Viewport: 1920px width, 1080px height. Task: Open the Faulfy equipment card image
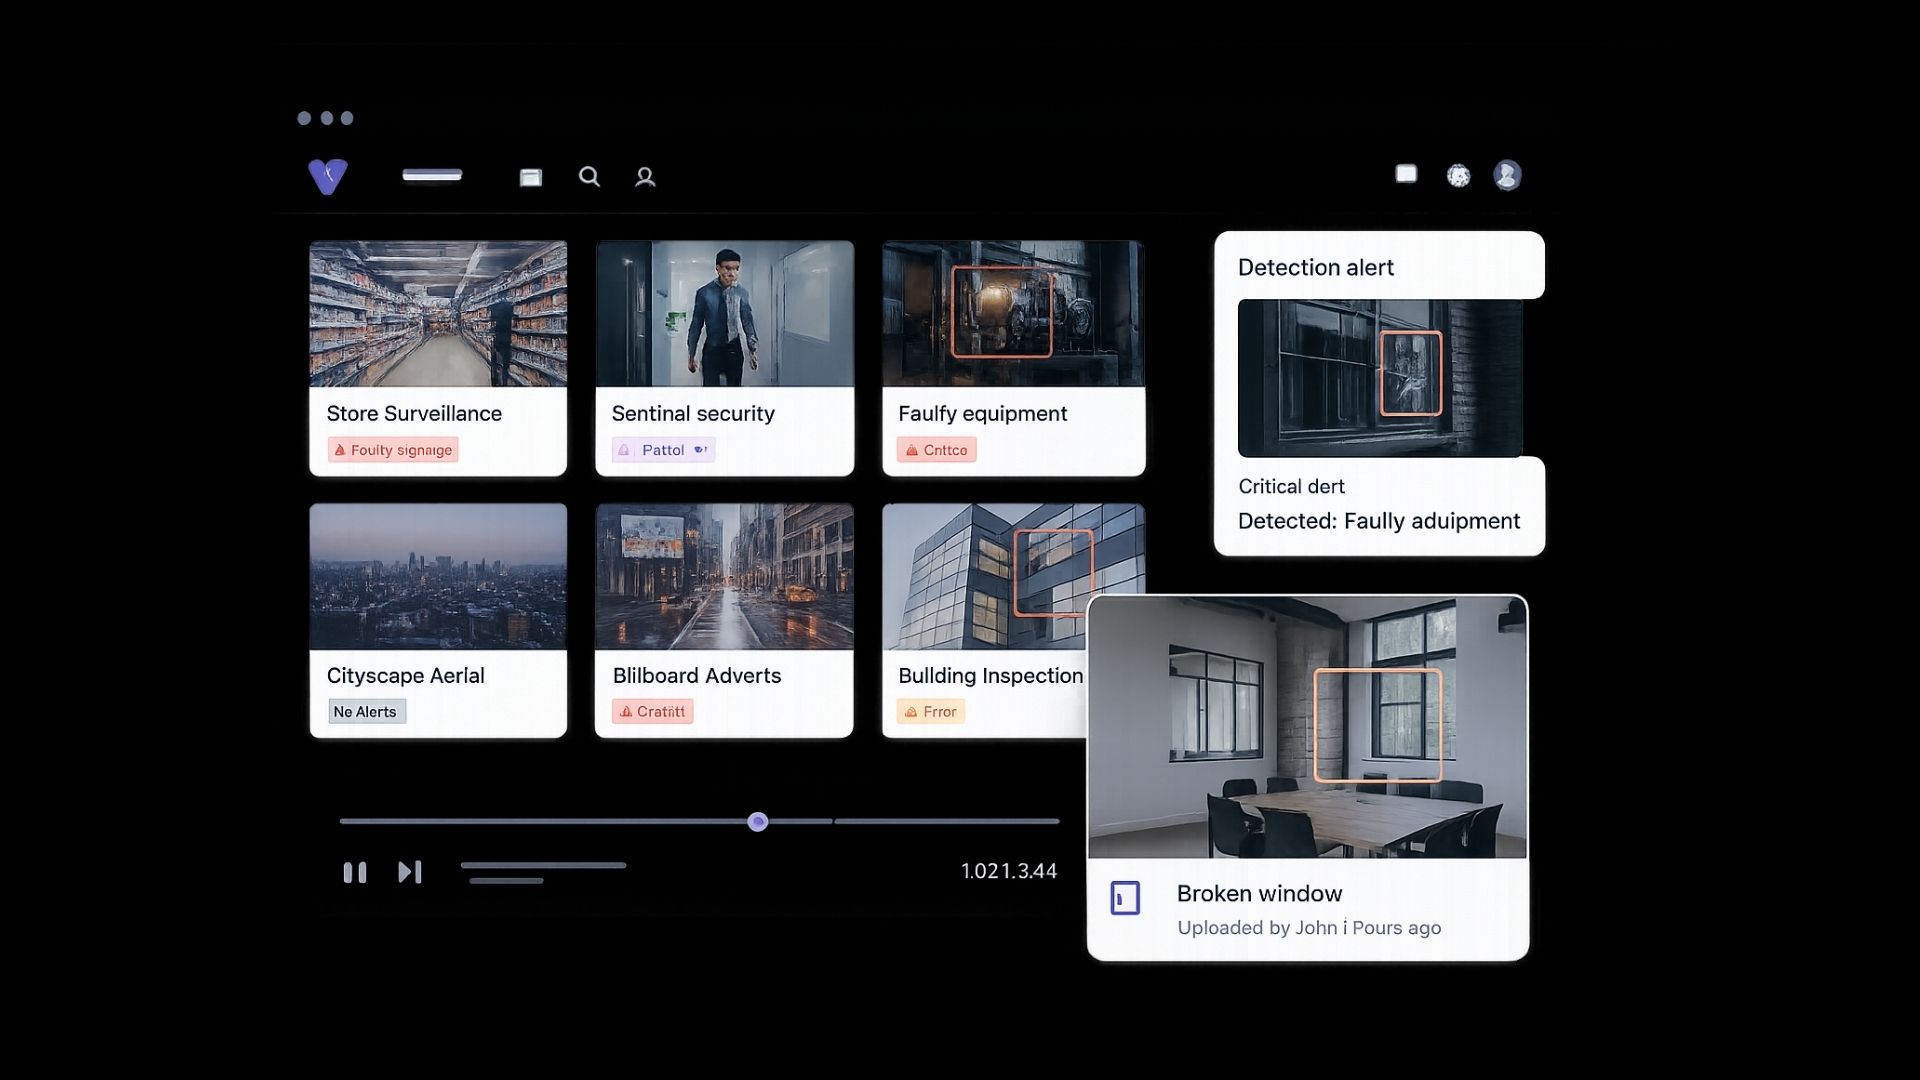point(1013,314)
